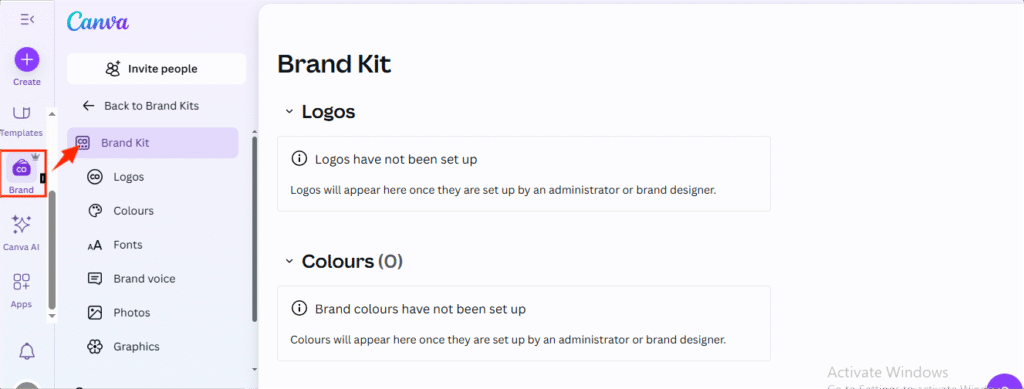This screenshot has height=389, width=1024.
Task: Select the Brand icon in sidebar
Action: pyautogui.click(x=22, y=169)
